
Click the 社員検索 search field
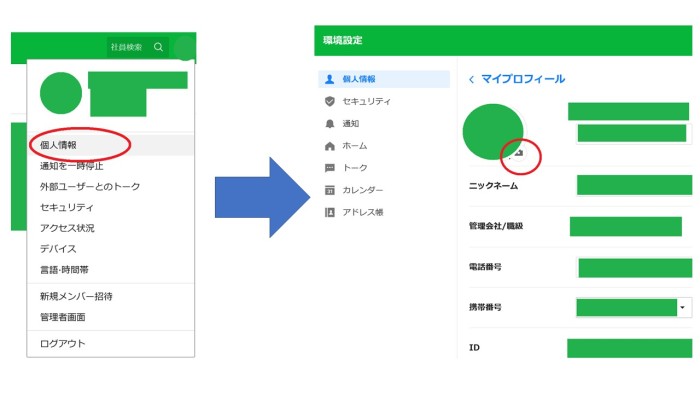138,47
